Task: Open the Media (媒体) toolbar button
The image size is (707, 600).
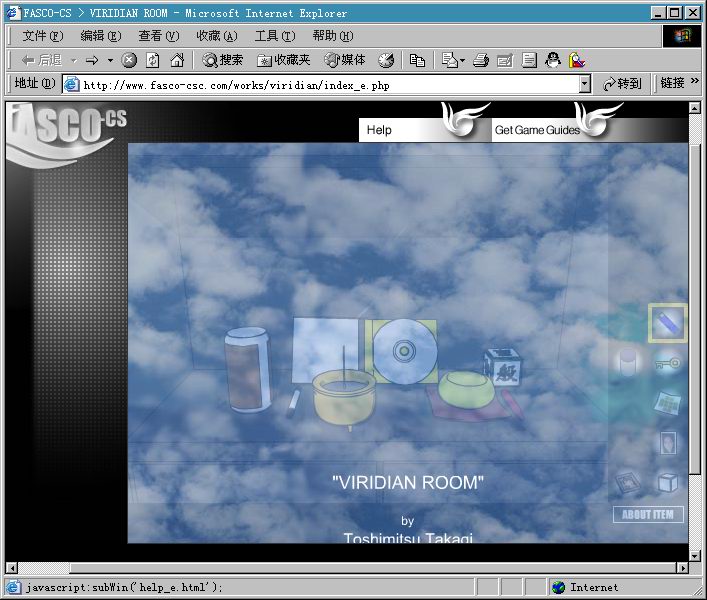Action: coord(344,60)
